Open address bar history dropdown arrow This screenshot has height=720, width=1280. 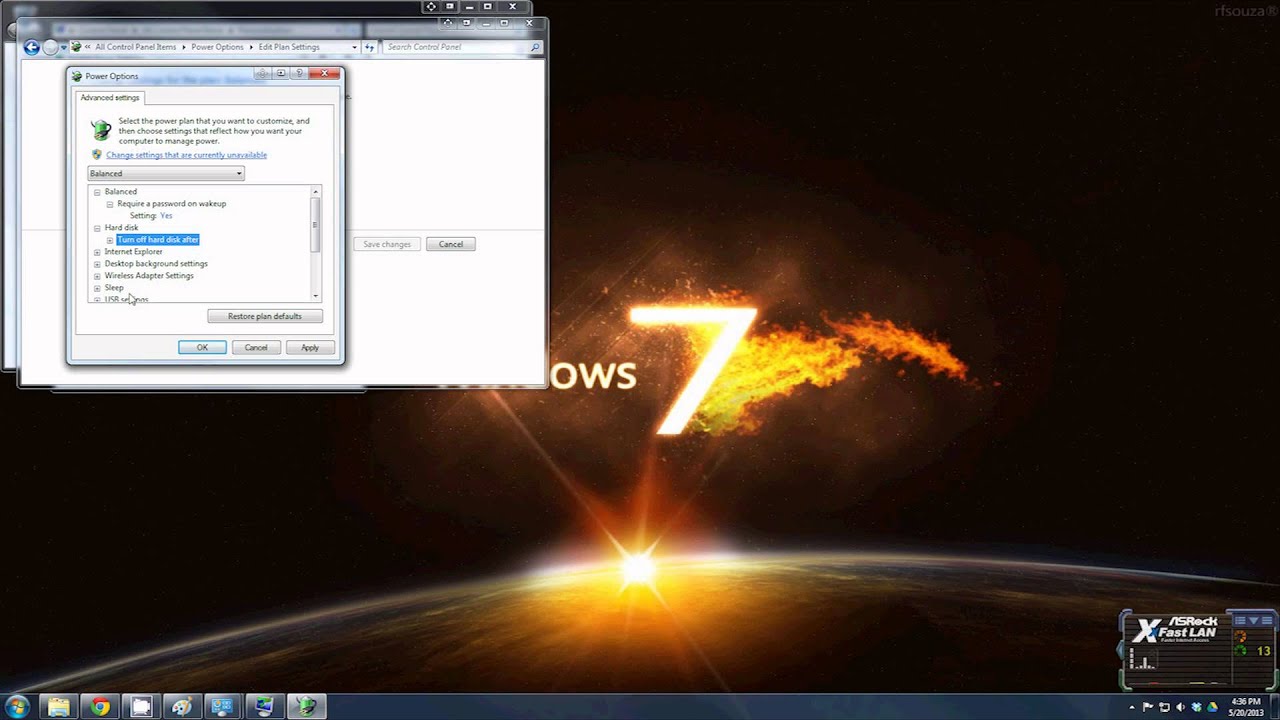tap(354, 47)
